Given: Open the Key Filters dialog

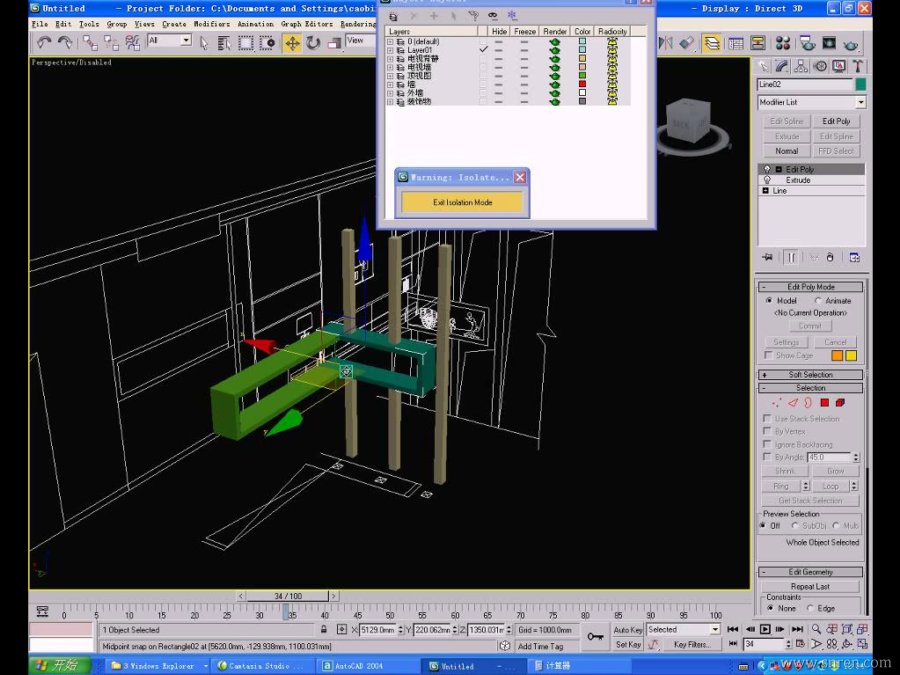Looking at the screenshot, I should [x=691, y=645].
